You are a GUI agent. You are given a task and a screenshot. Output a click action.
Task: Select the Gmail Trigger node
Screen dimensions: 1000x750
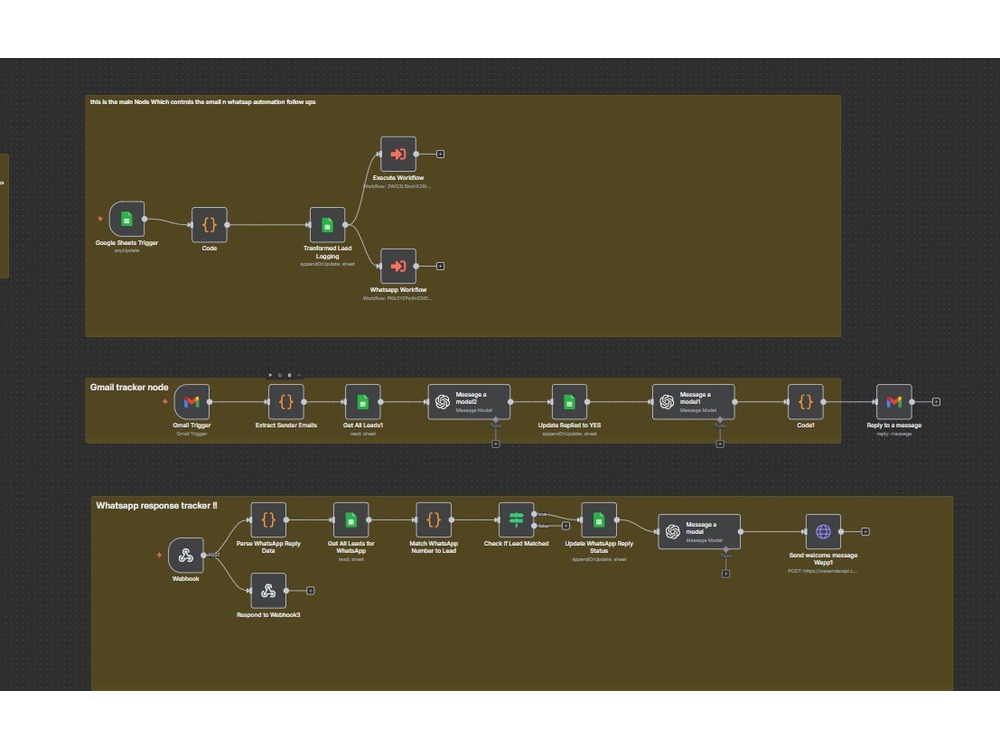[191, 402]
